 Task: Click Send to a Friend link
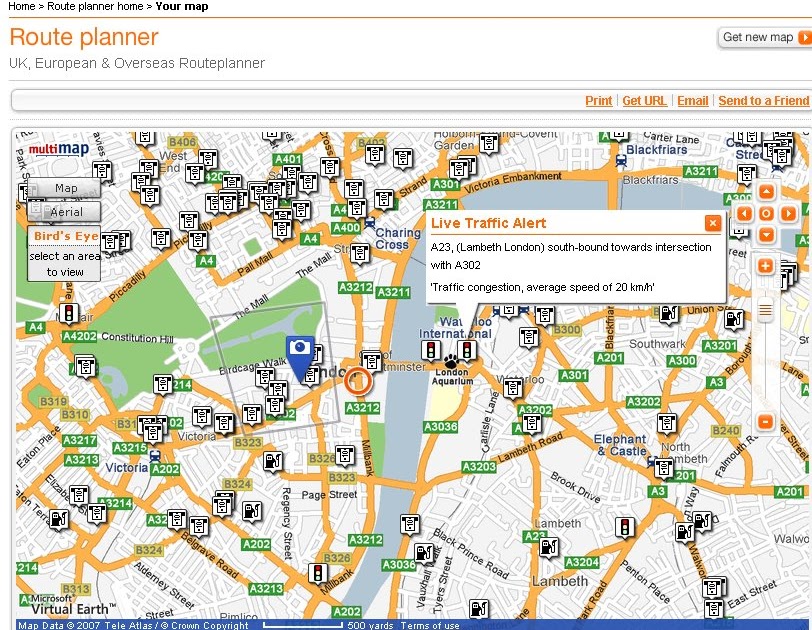click(x=763, y=101)
